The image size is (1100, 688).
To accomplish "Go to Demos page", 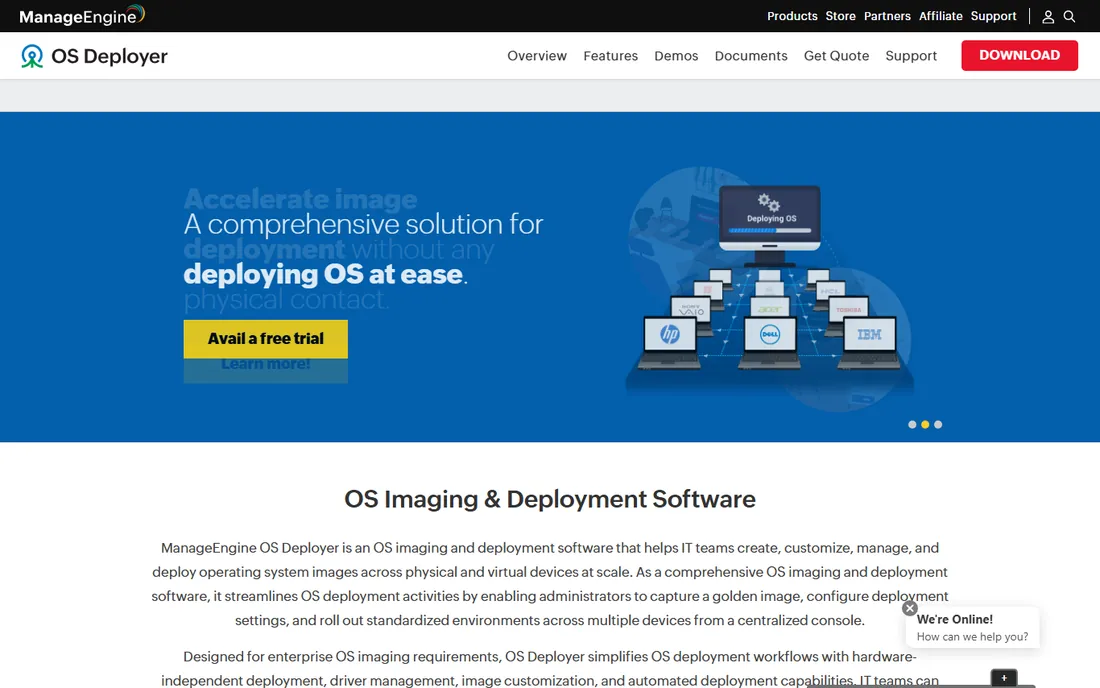I will point(676,55).
